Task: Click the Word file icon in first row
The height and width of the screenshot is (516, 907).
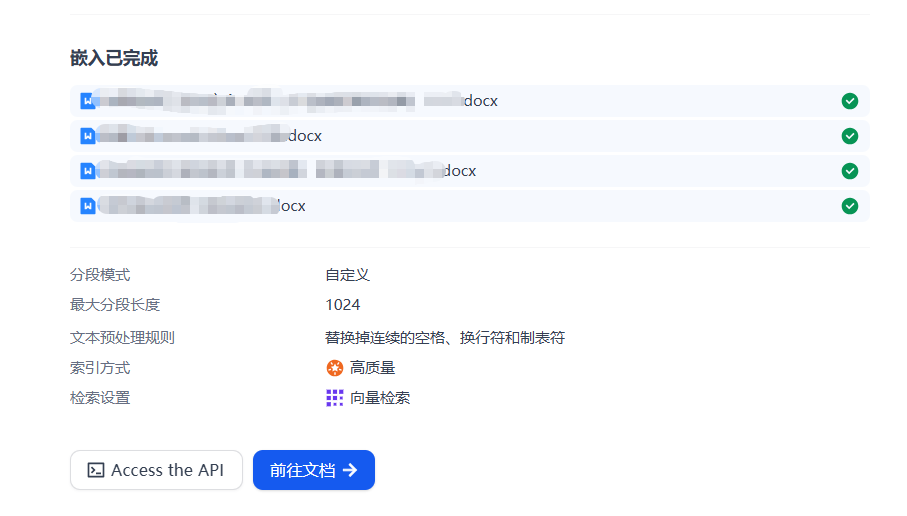Action: click(88, 101)
